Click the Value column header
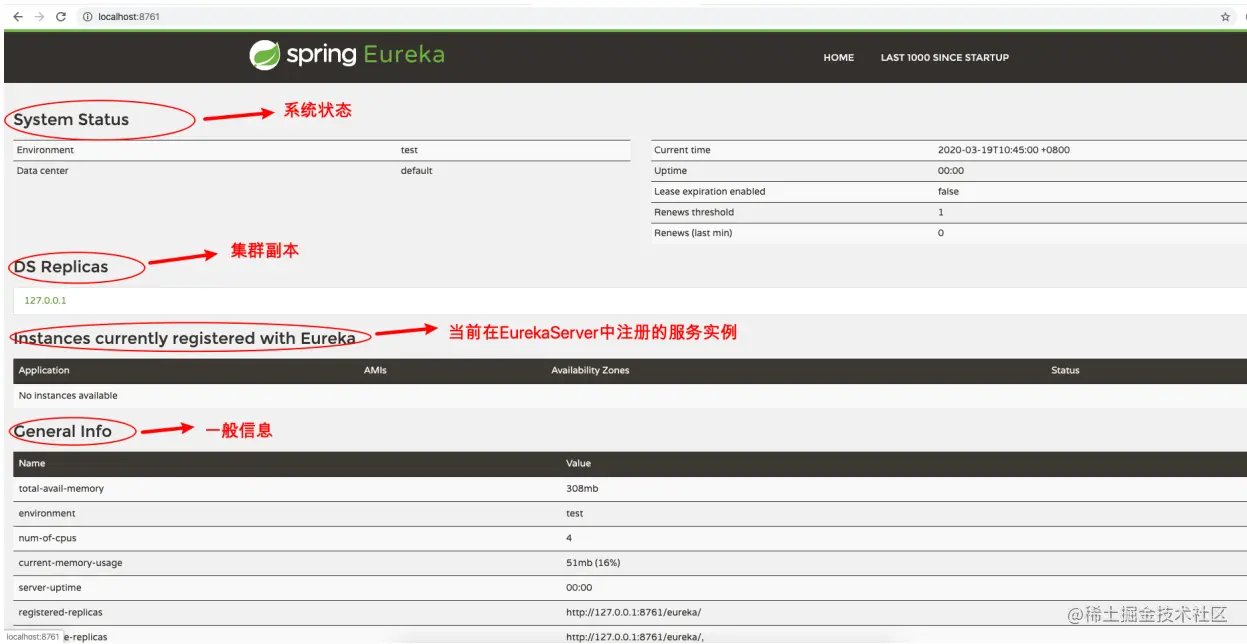The width and height of the screenshot is (1247, 644). coord(578,464)
